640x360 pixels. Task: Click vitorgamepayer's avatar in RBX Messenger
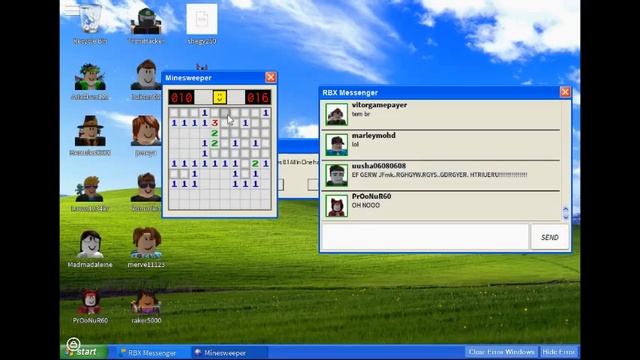pos(336,114)
